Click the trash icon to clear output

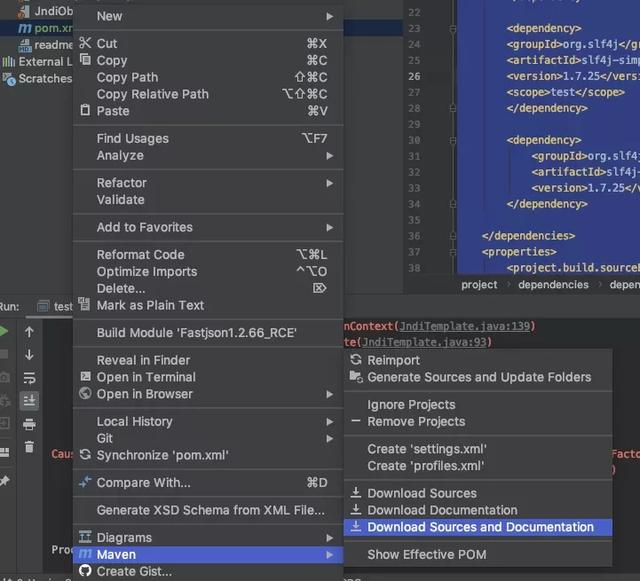(30, 447)
